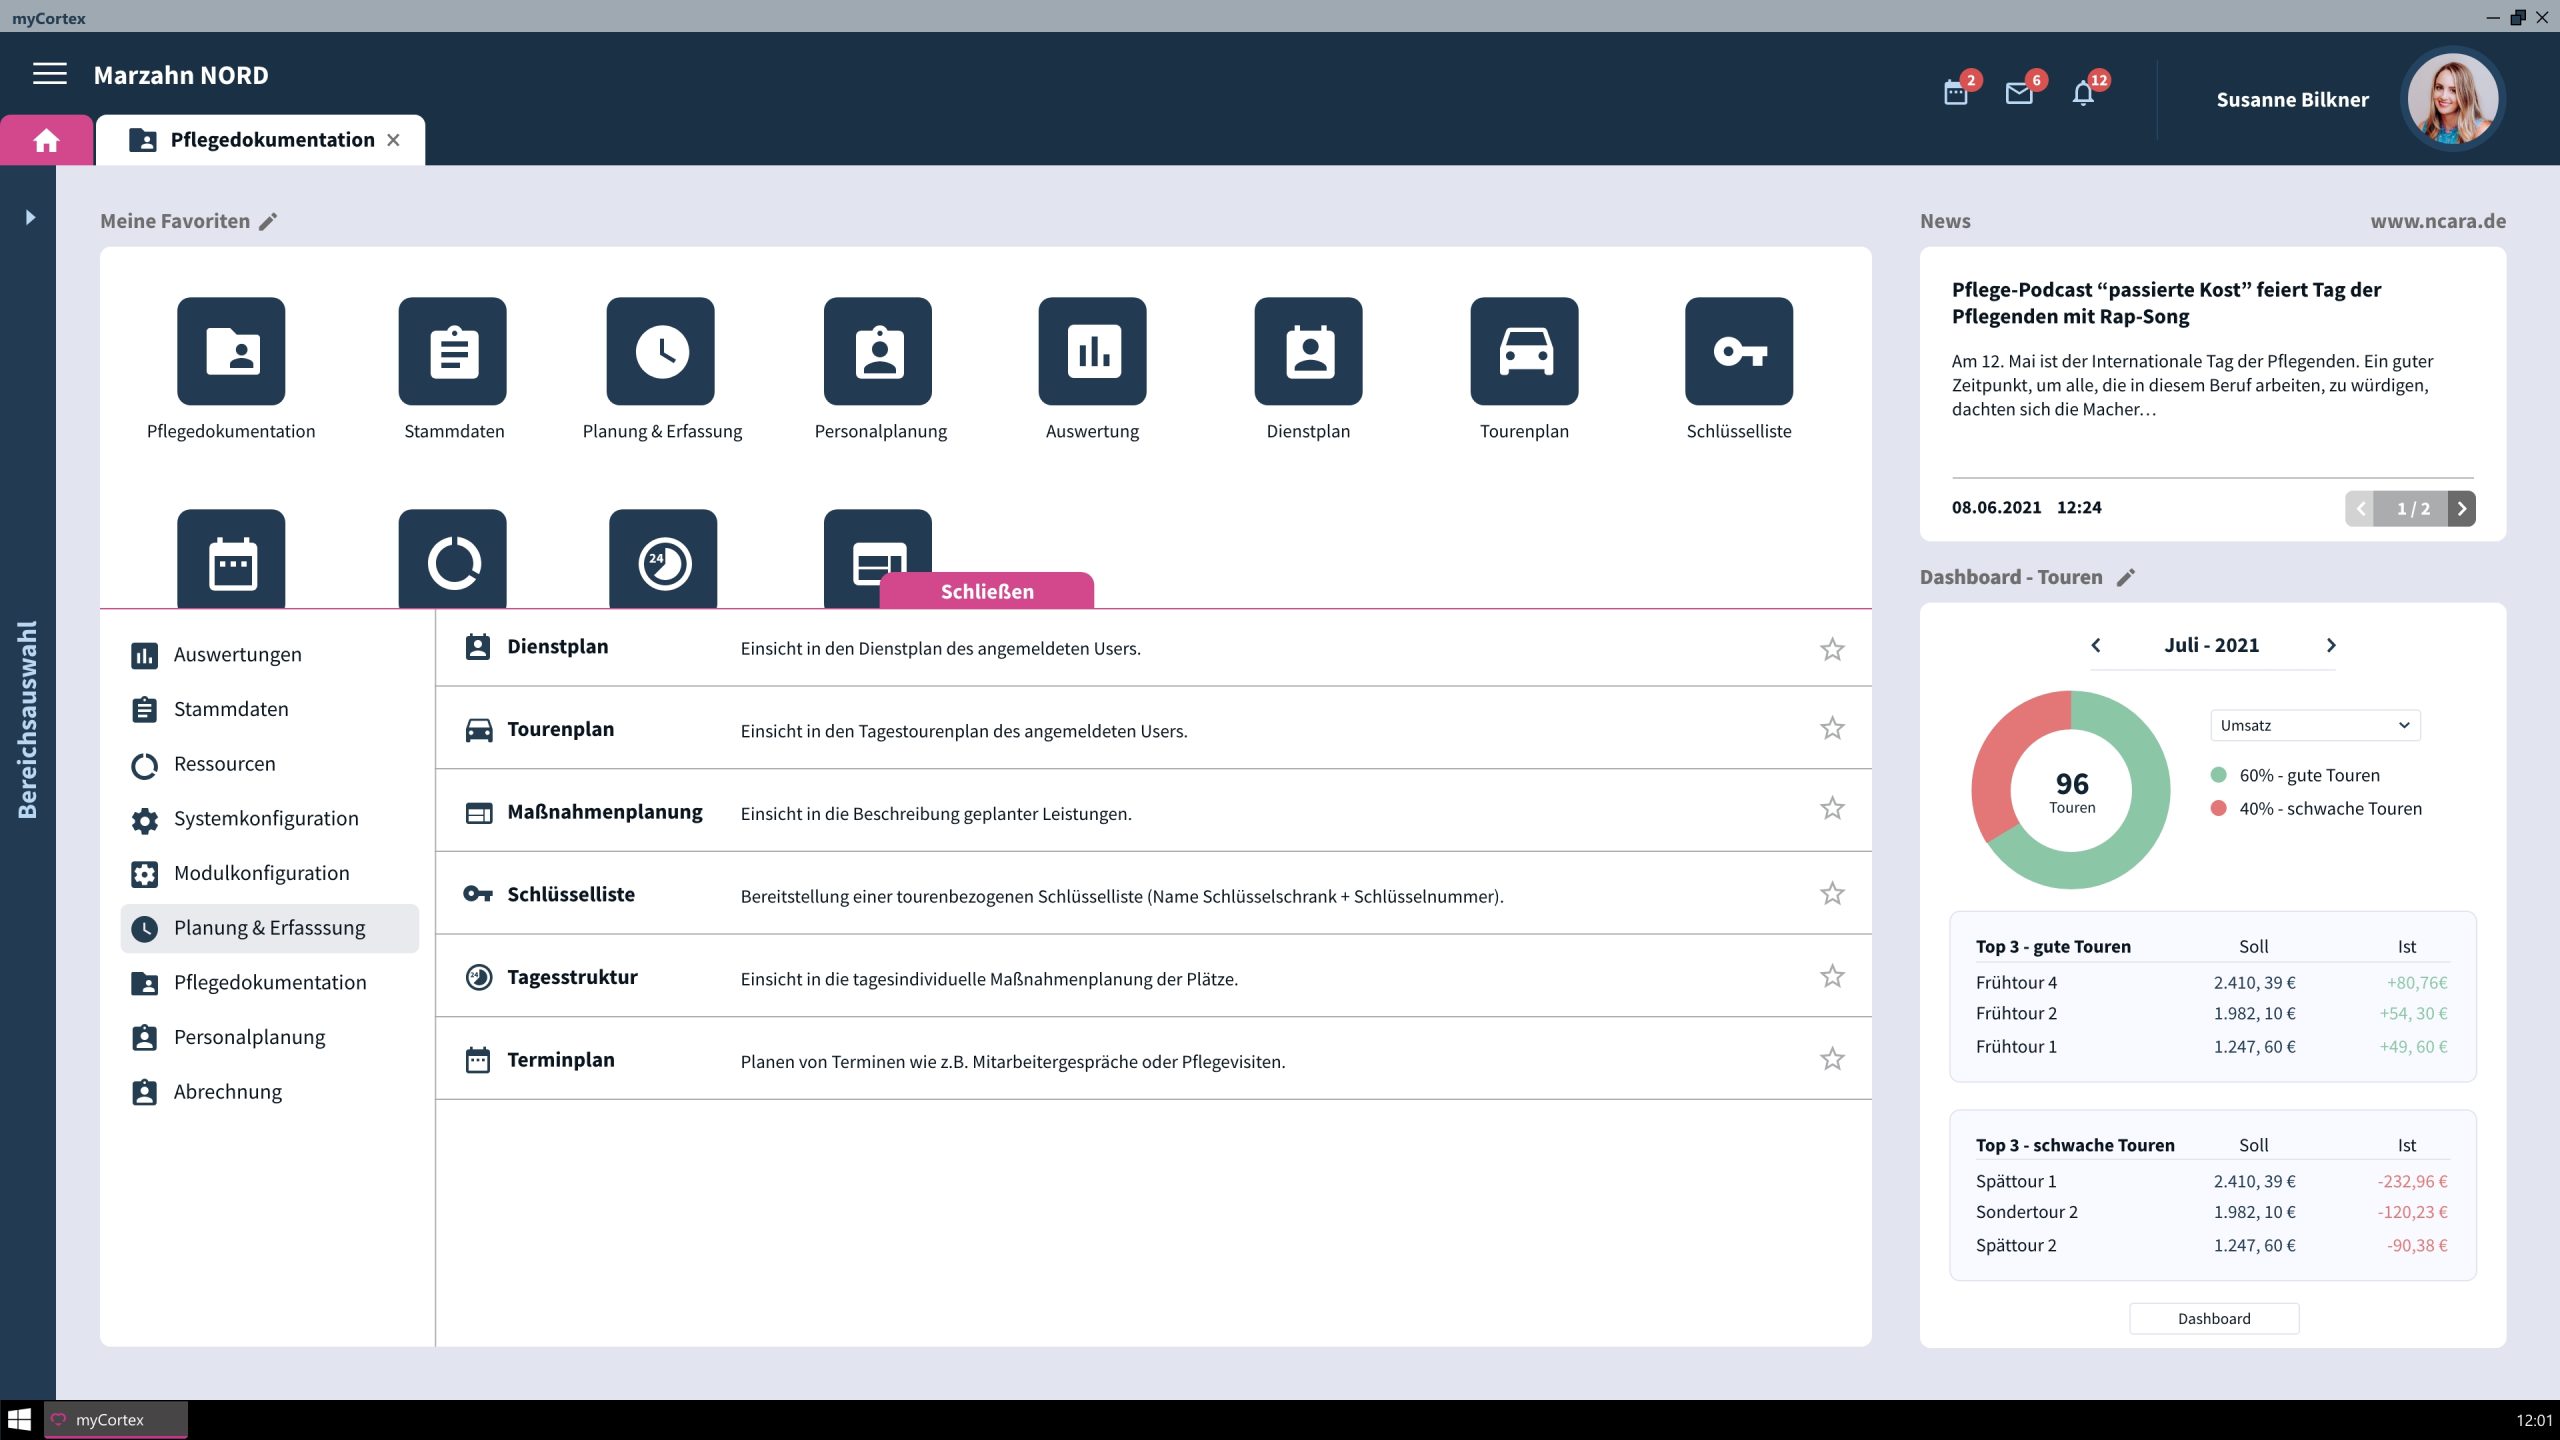Select Frühtour 4 row in gute Touren

pyautogui.click(x=2211, y=982)
